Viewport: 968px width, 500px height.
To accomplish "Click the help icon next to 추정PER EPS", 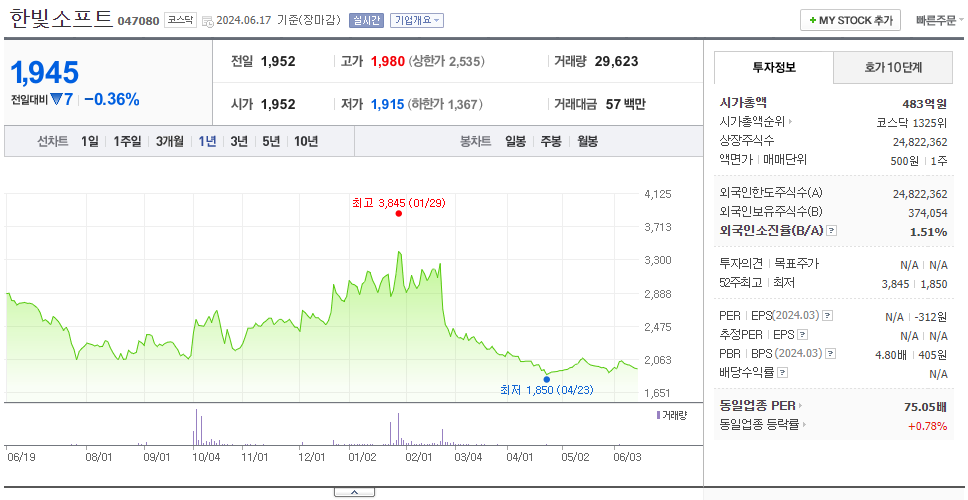I will (802, 335).
